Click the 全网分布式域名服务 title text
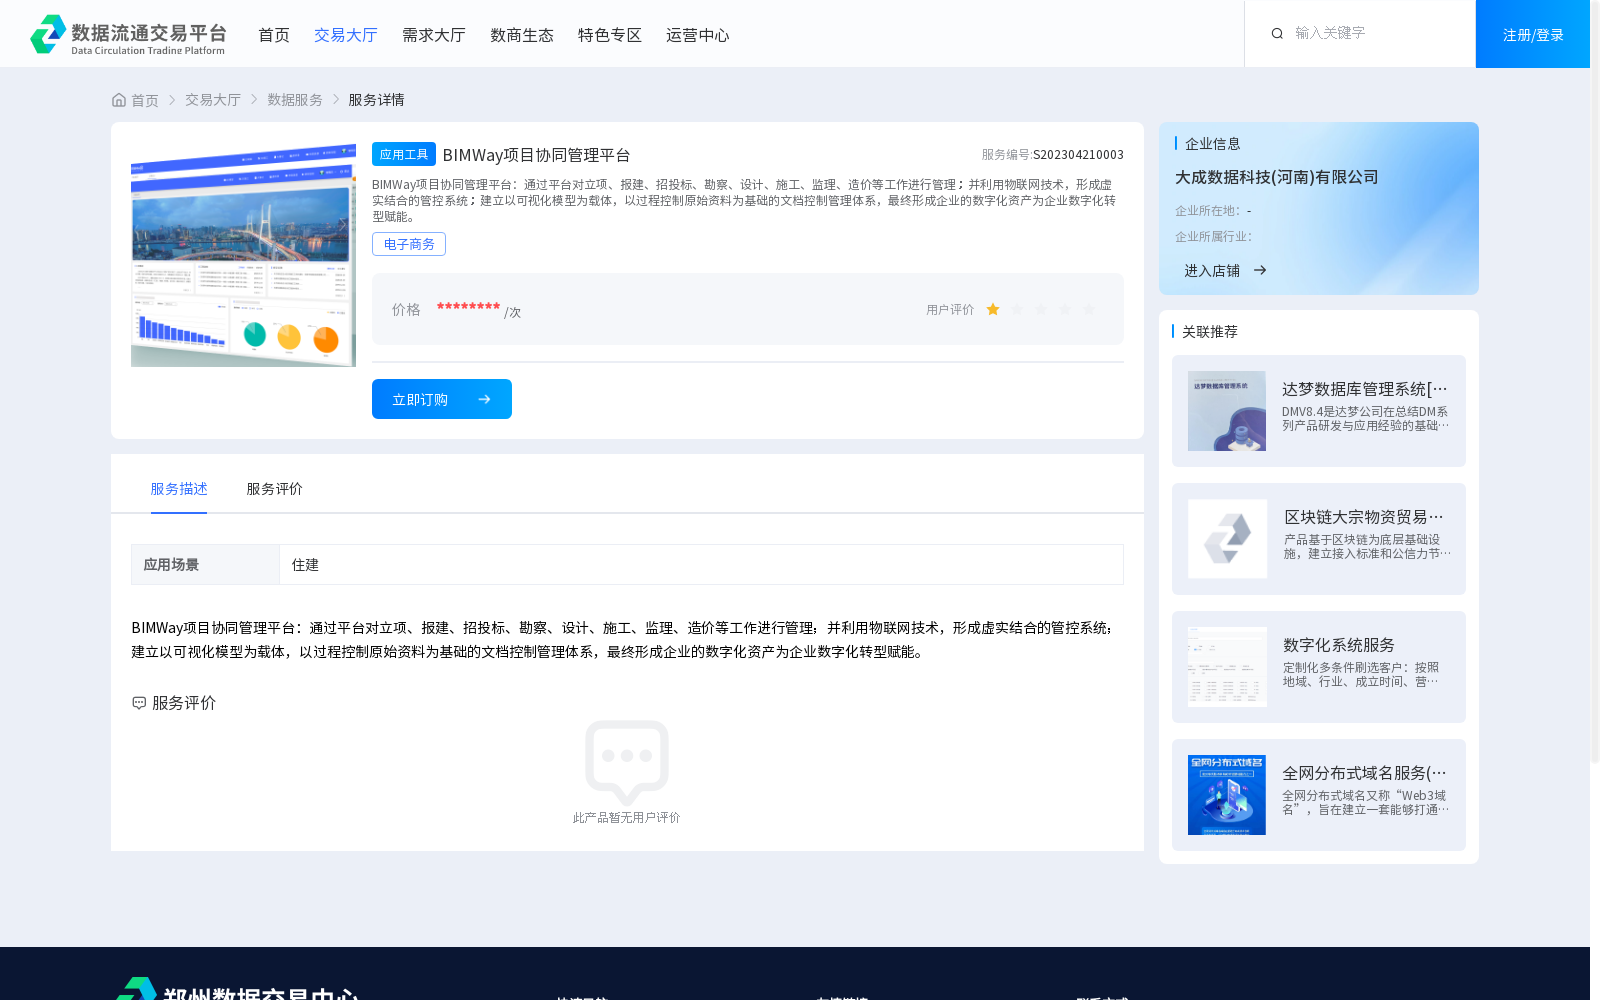 click(x=1365, y=773)
